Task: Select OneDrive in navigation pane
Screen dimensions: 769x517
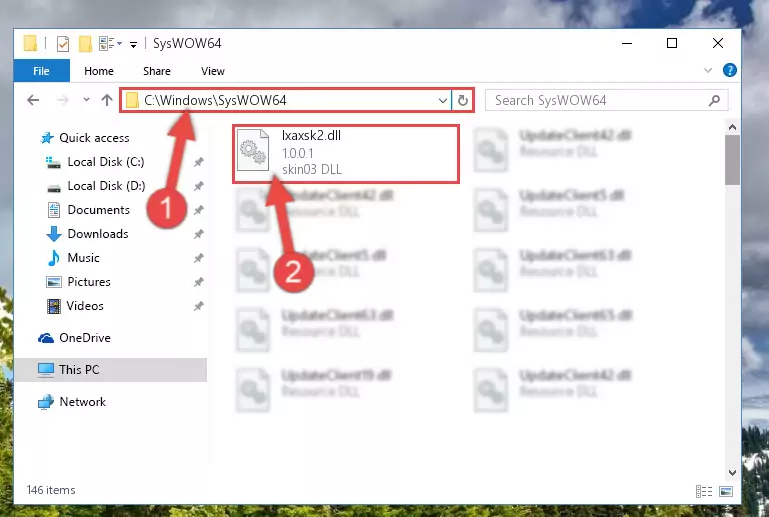Action: pos(84,338)
